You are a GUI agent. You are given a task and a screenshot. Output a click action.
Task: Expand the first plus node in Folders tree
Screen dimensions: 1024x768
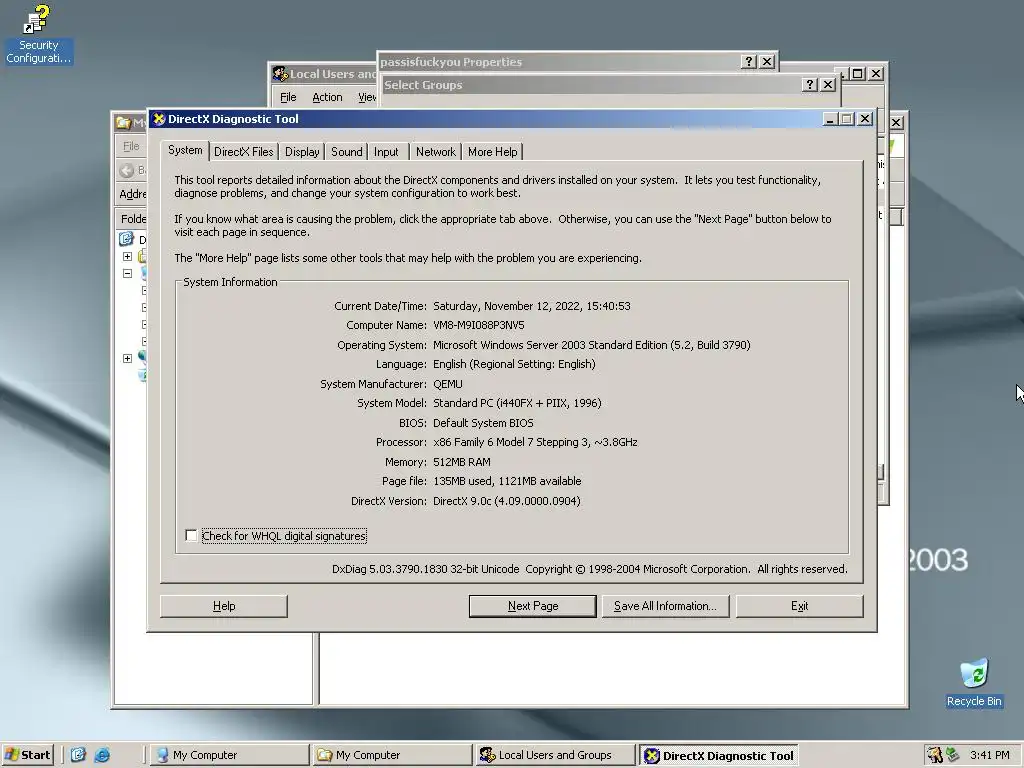(x=127, y=257)
